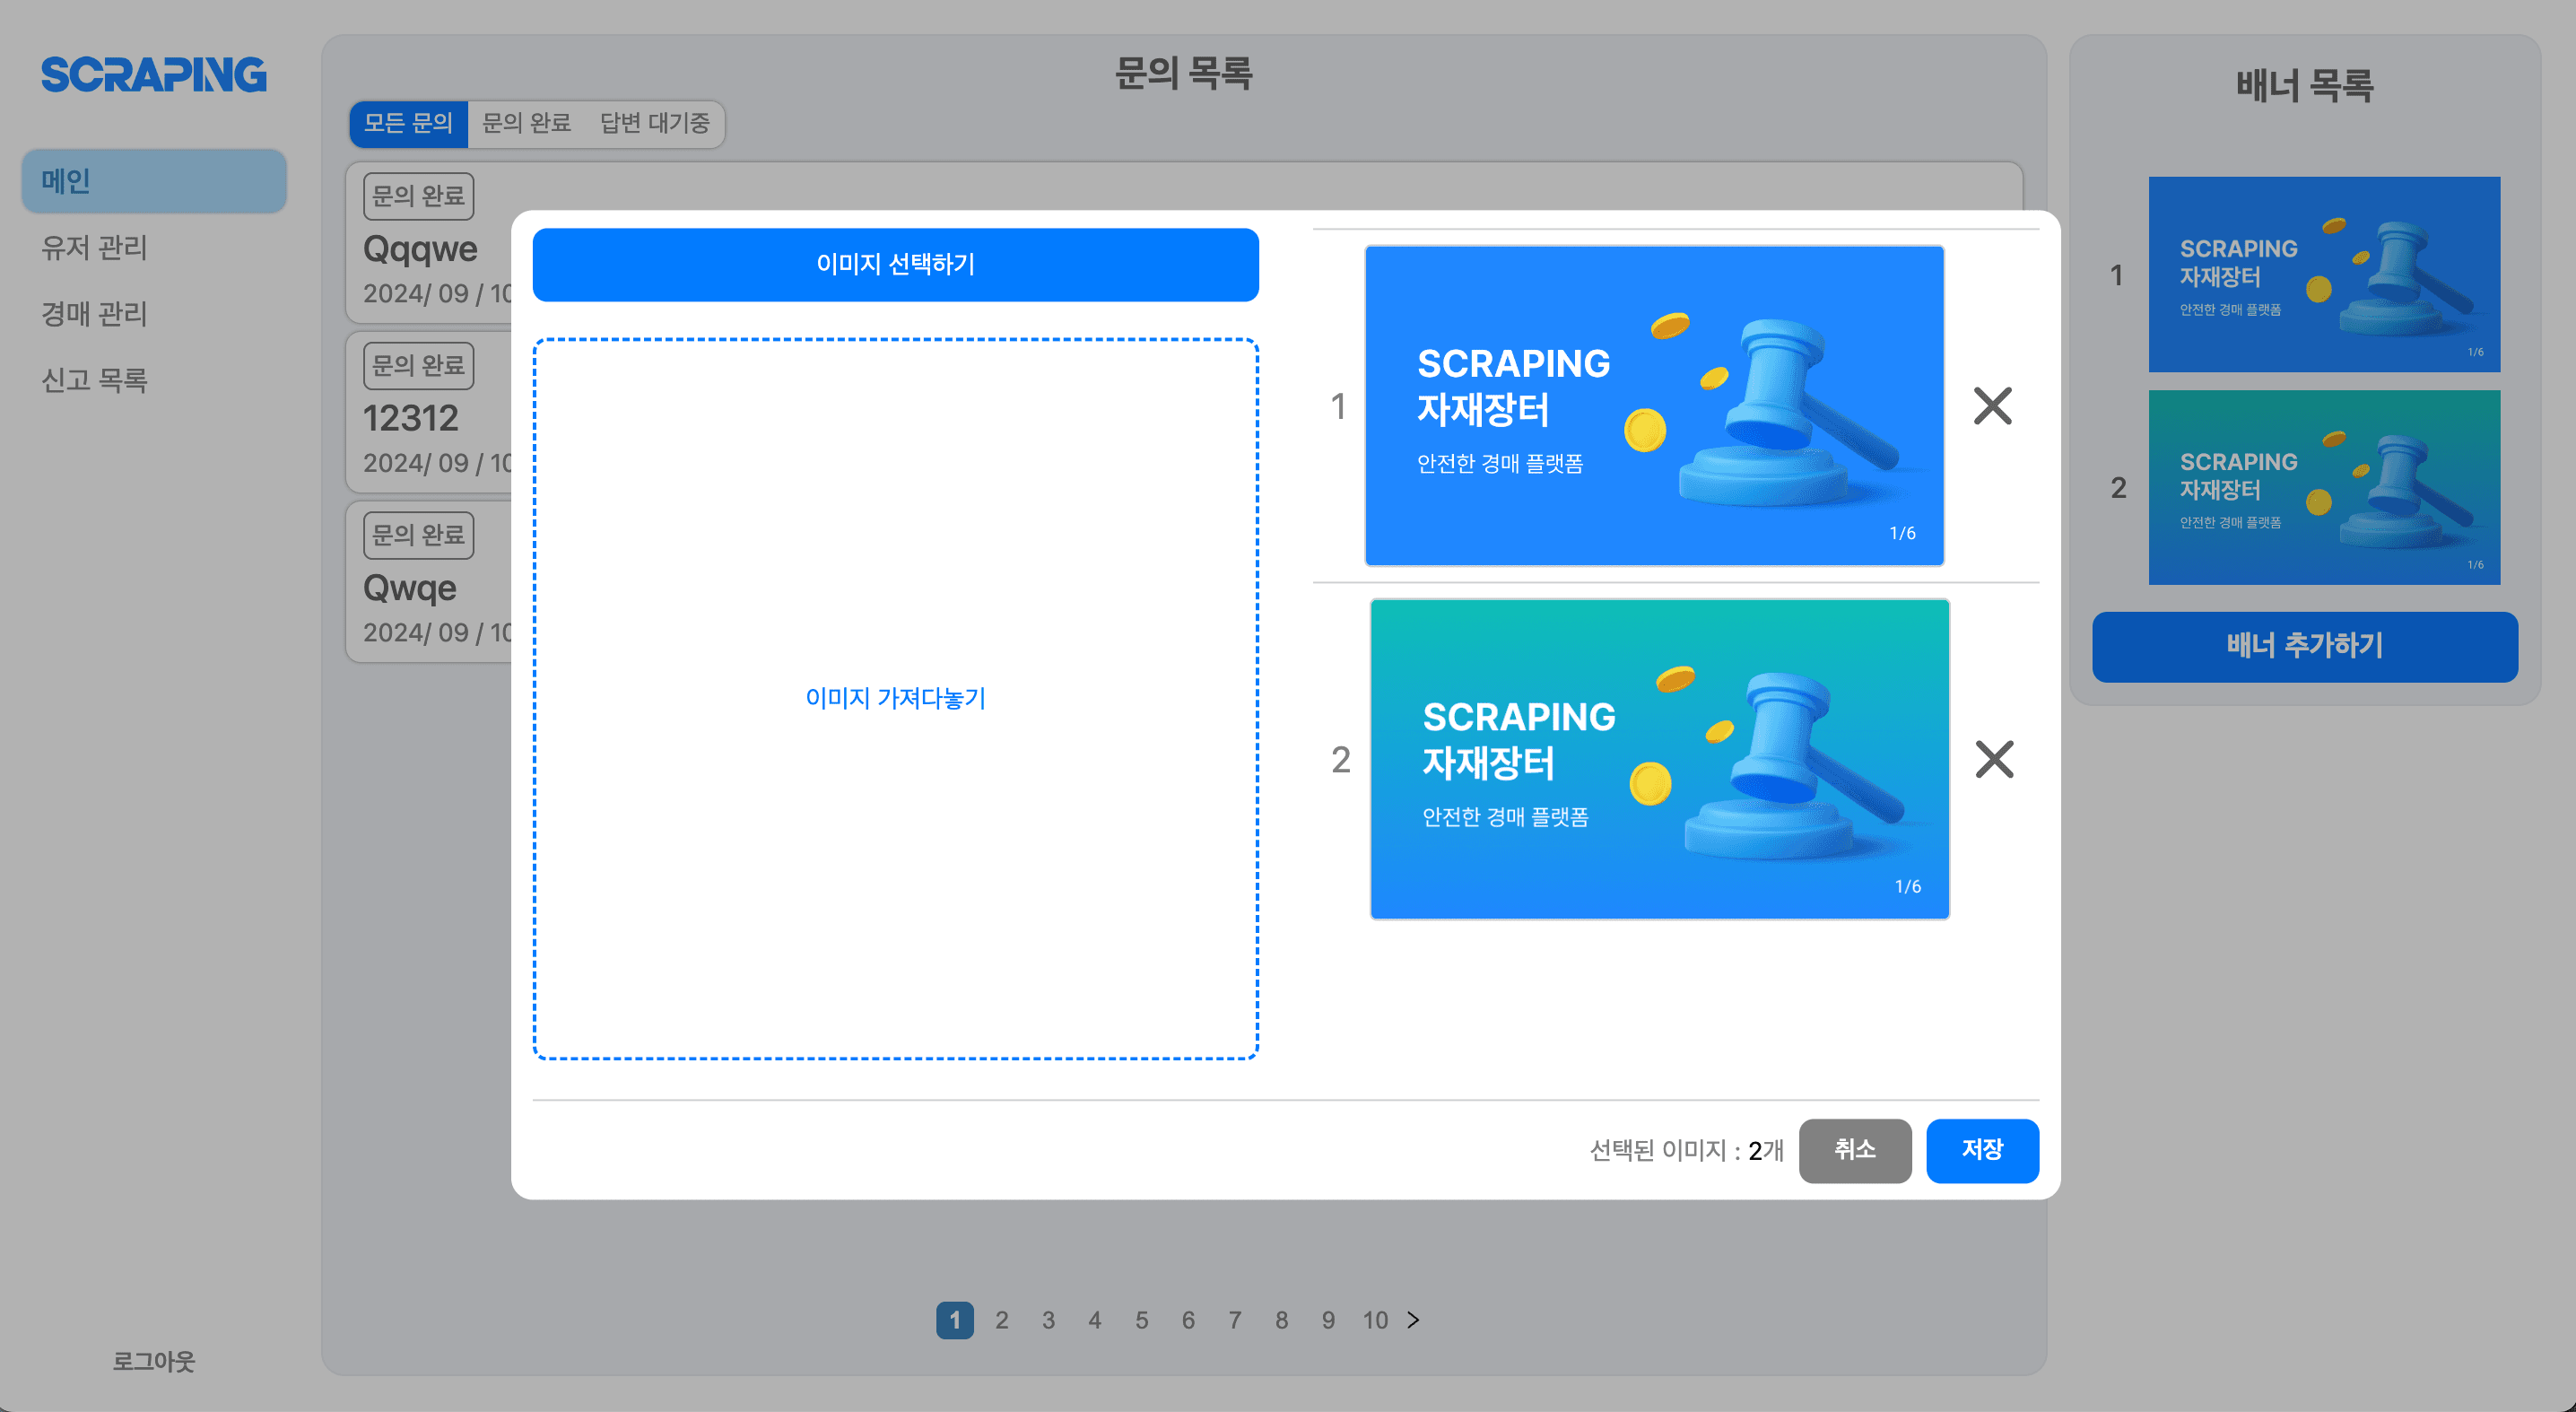Switch to 답변 대기중 tab
Screen dimensions: 2576x1412
pyautogui.click(x=655, y=123)
